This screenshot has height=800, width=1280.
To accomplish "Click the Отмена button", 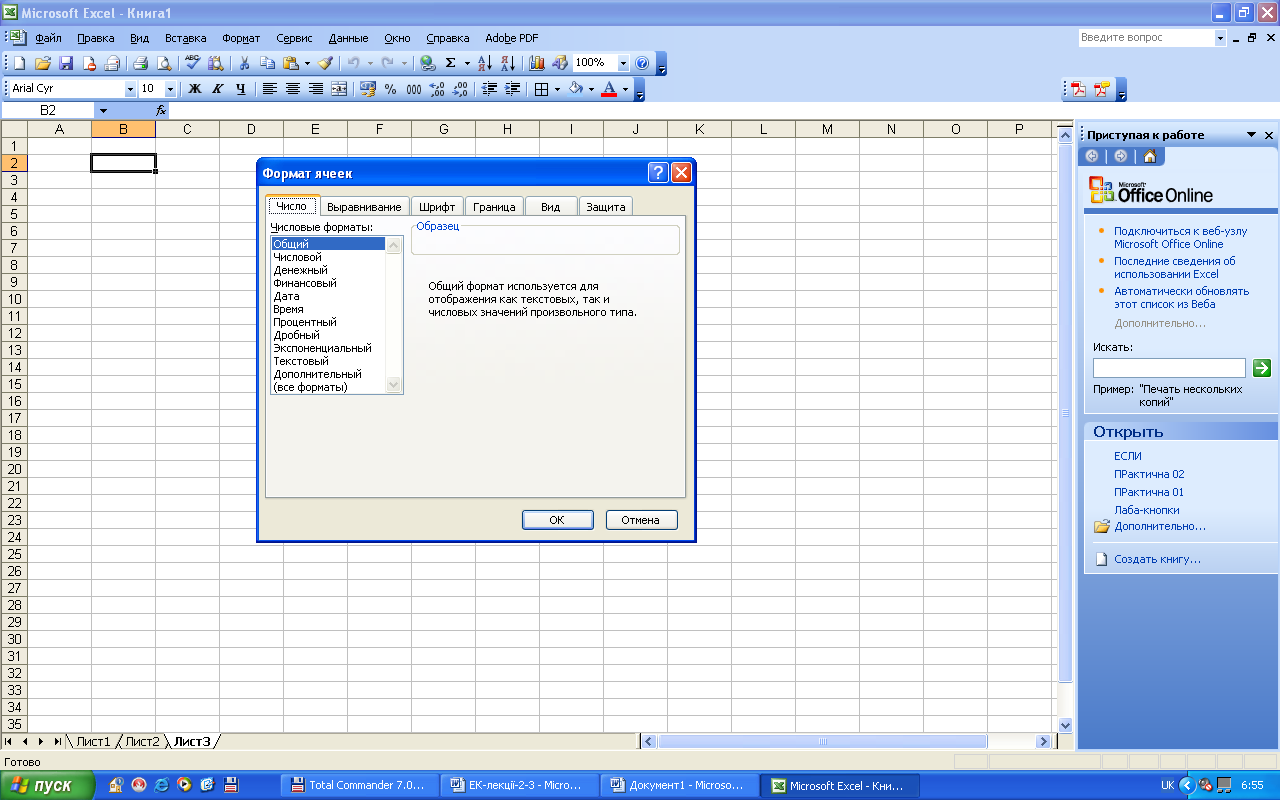I will 641,520.
